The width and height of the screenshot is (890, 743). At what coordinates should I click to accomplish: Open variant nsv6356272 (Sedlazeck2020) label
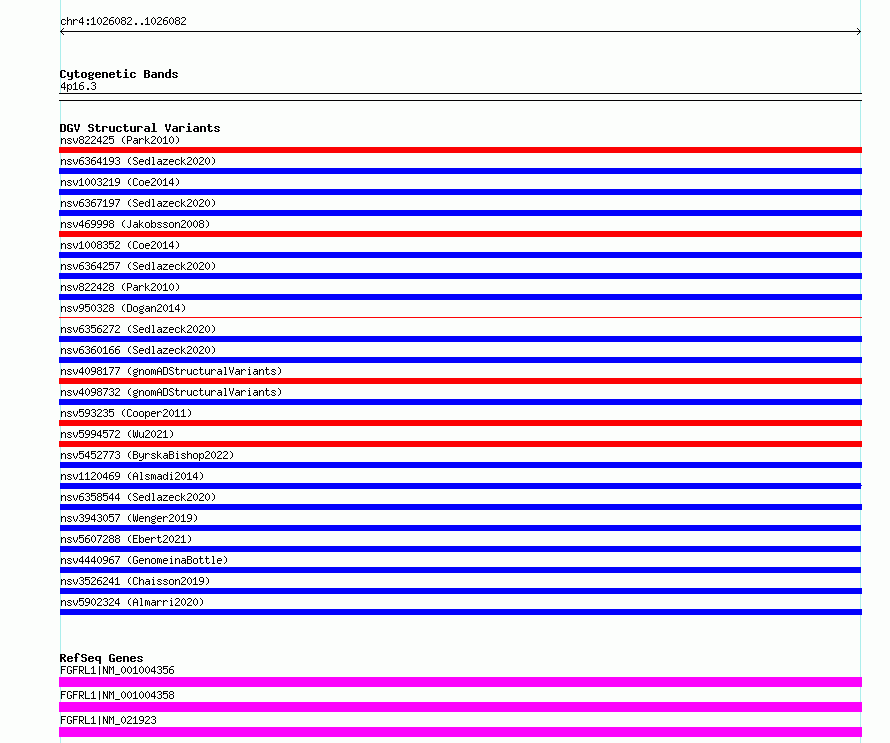point(138,329)
